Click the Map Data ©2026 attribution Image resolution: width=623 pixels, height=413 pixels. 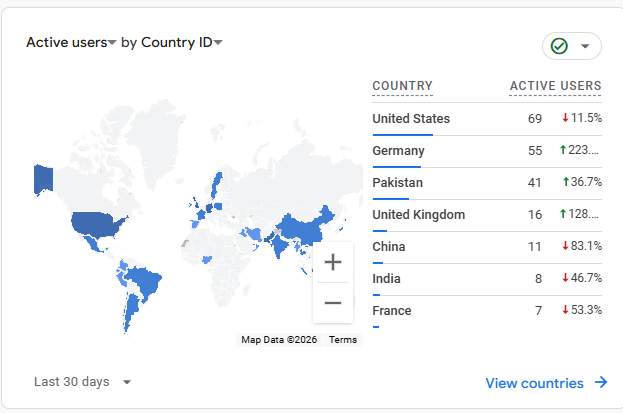[x=279, y=340]
